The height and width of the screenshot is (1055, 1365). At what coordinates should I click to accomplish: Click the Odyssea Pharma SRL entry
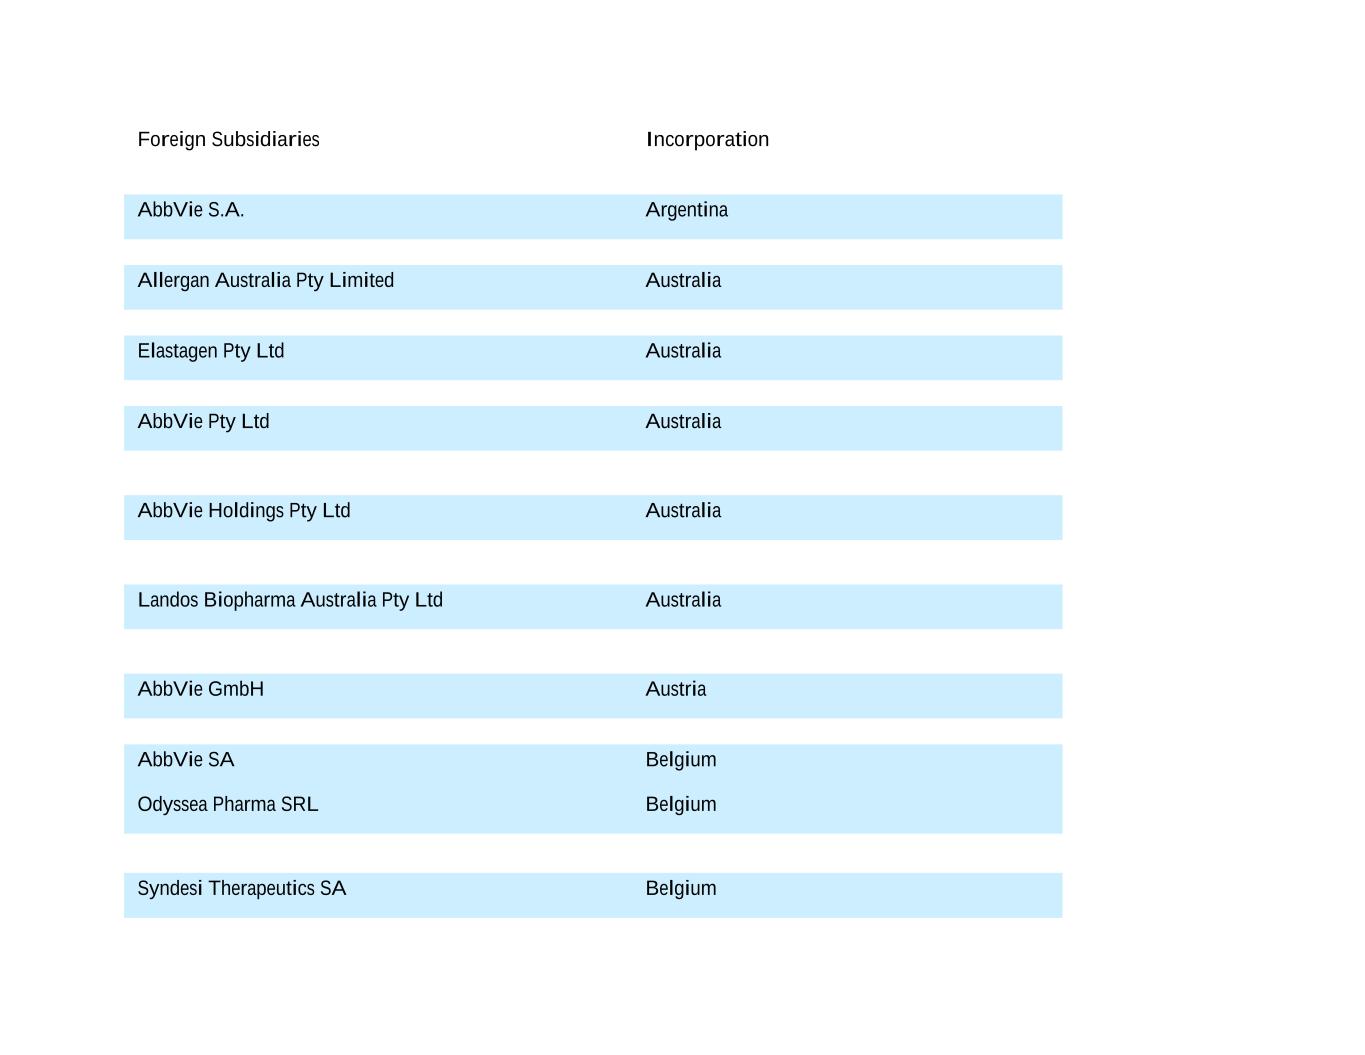coord(227,805)
